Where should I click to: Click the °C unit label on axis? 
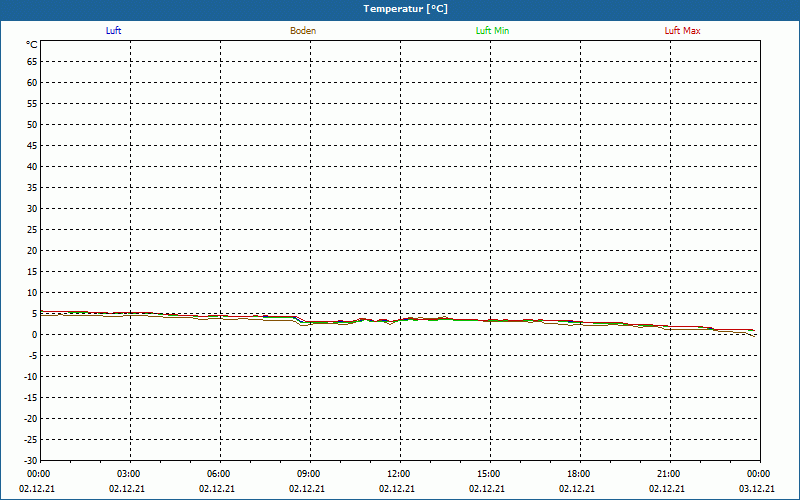[x=32, y=45]
